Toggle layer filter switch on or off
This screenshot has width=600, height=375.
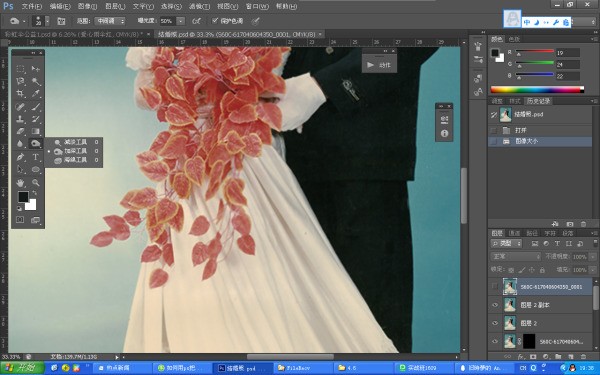click(x=595, y=243)
